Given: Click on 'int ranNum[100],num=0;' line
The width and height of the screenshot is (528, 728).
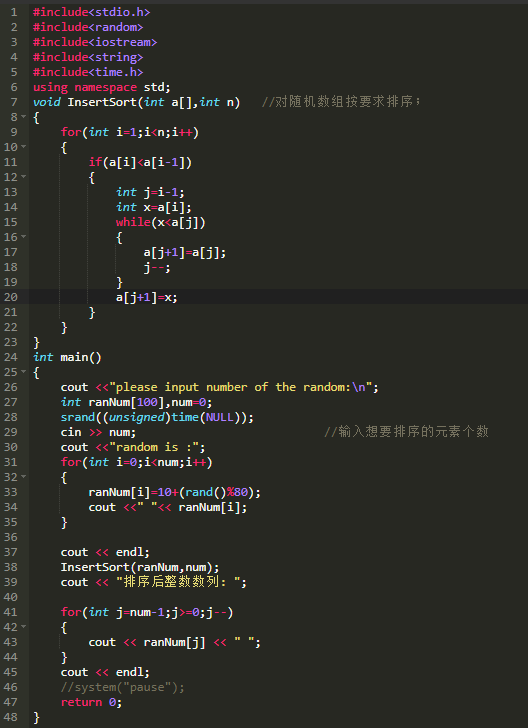Looking at the screenshot, I should click(137, 402).
